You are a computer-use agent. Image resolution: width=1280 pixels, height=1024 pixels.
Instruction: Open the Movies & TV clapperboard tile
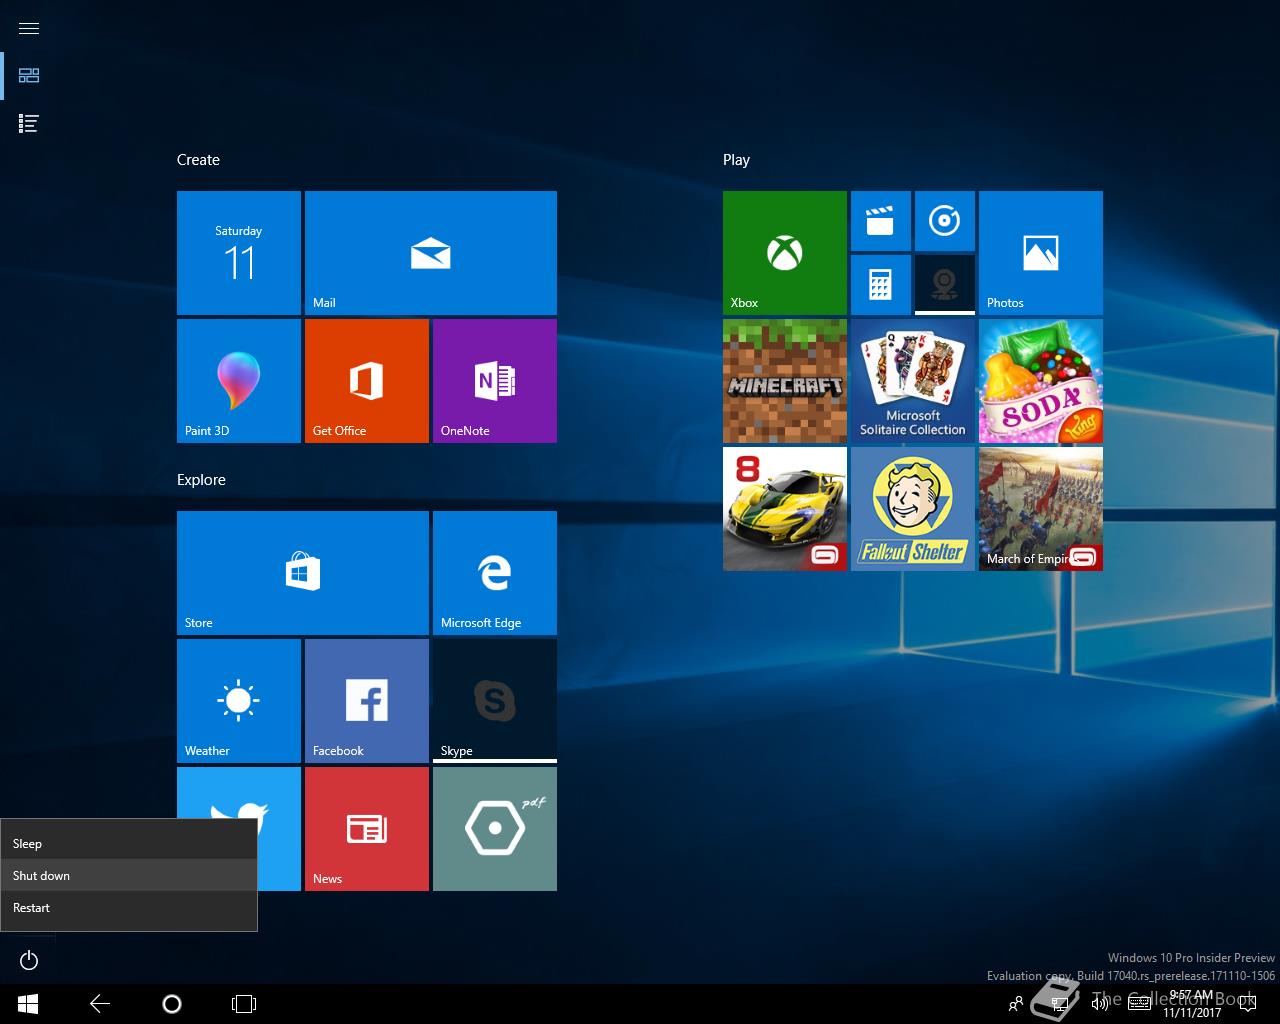click(x=881, y=221)
